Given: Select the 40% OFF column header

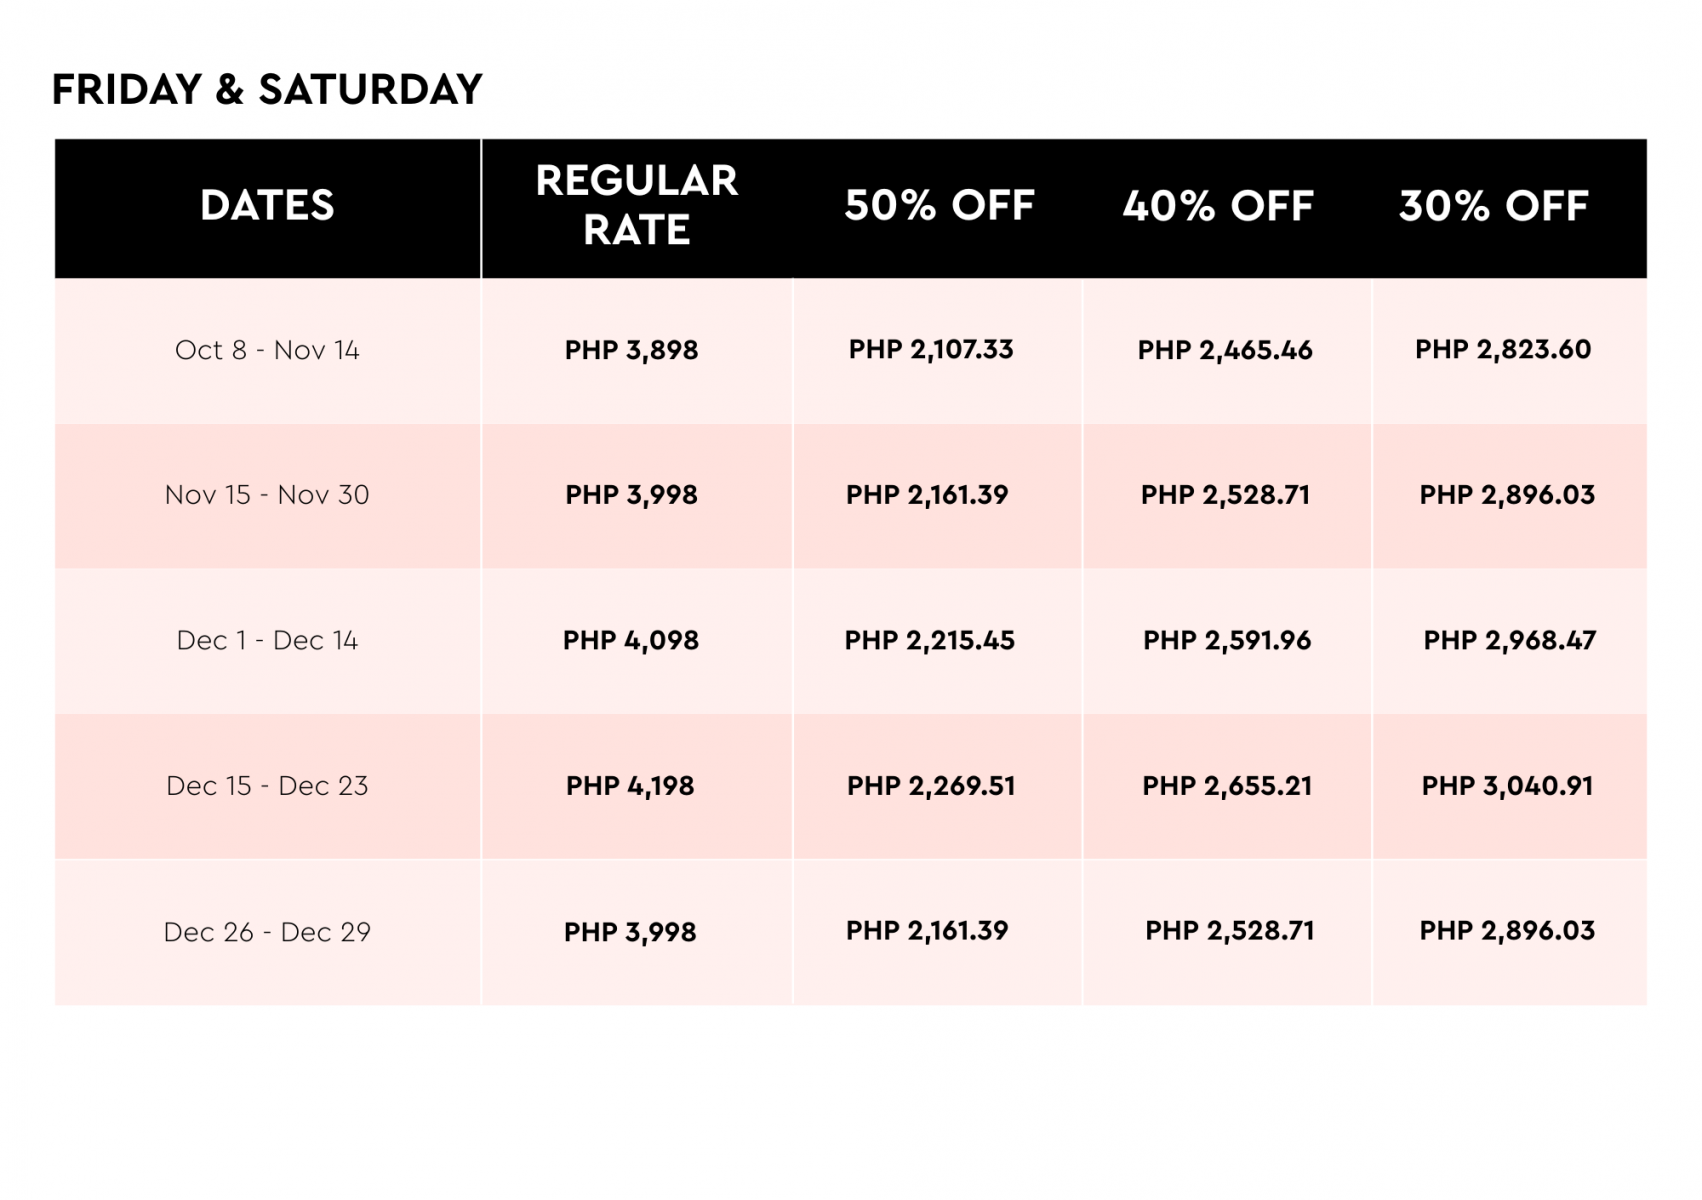Looking at the screenshot, I should [x=1217, y=206].
